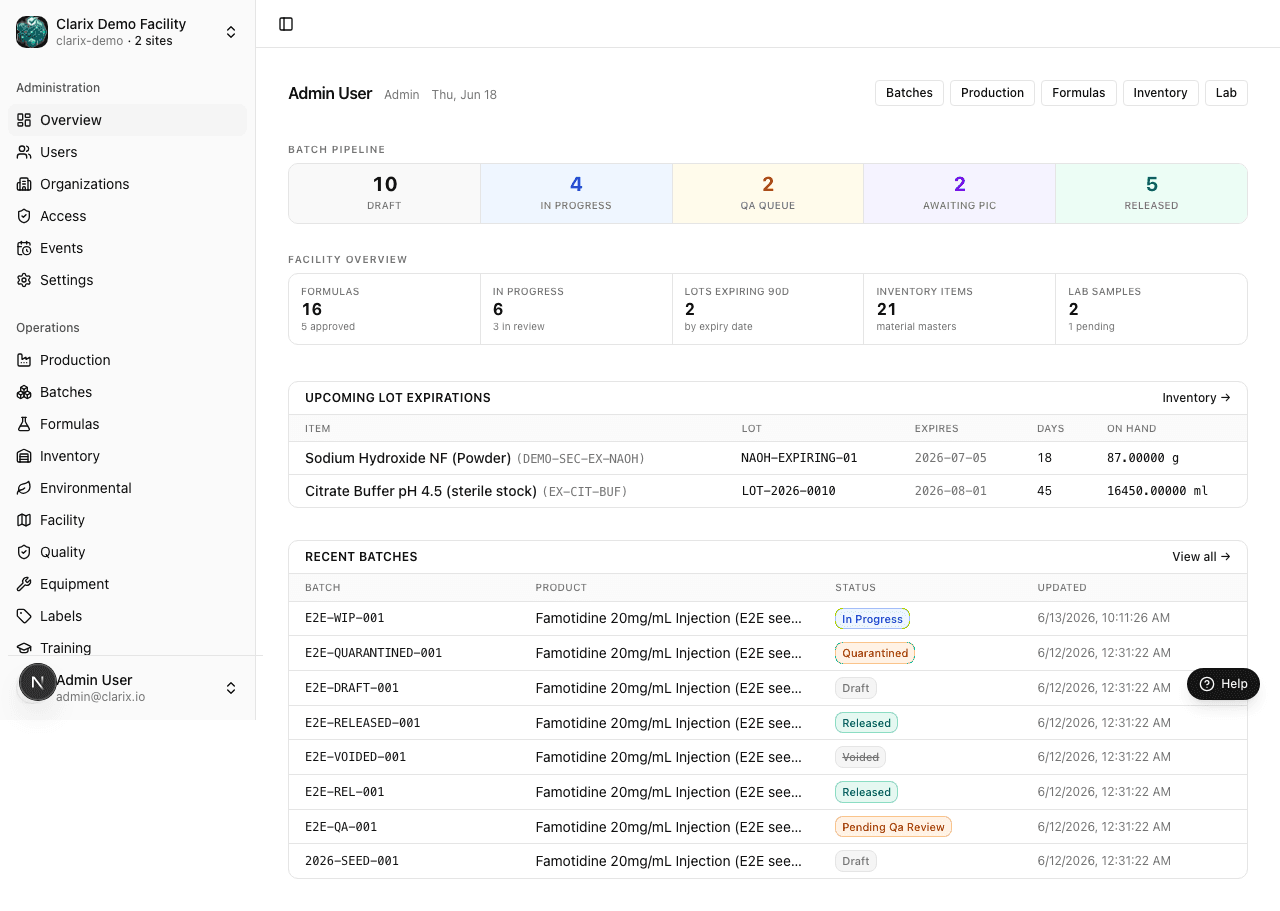Click the Pending Qa Review status badge

(x=893, y=827)
